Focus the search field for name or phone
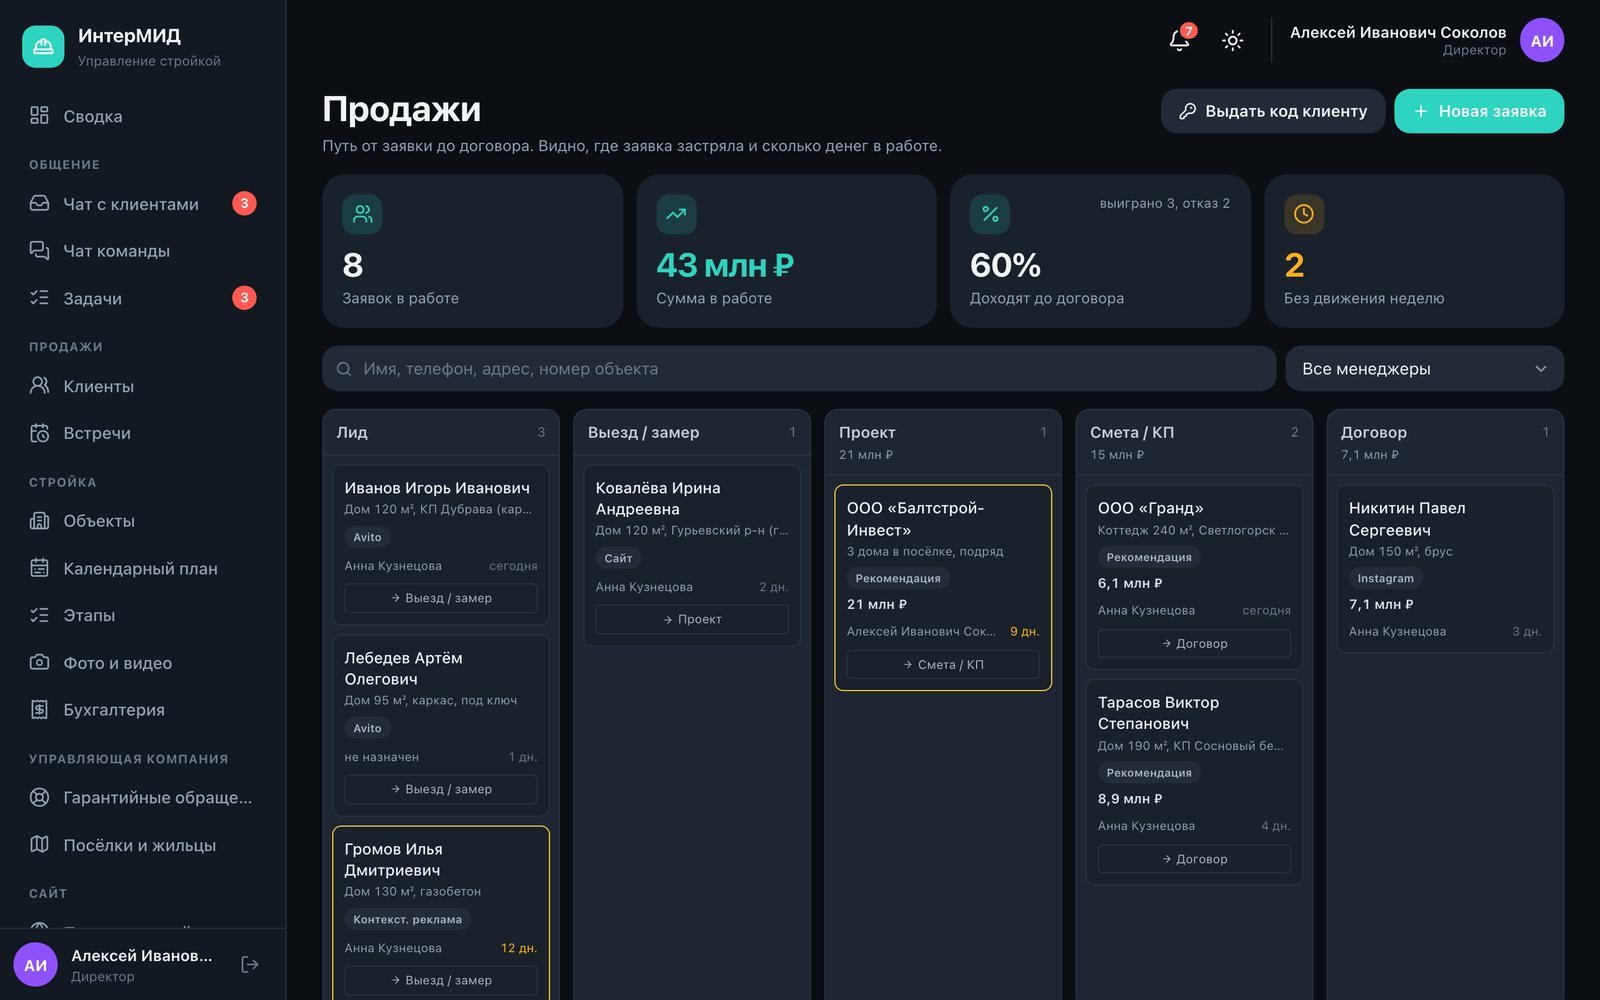This screenshot has height=1000, width=1600. tap(799, 369)
